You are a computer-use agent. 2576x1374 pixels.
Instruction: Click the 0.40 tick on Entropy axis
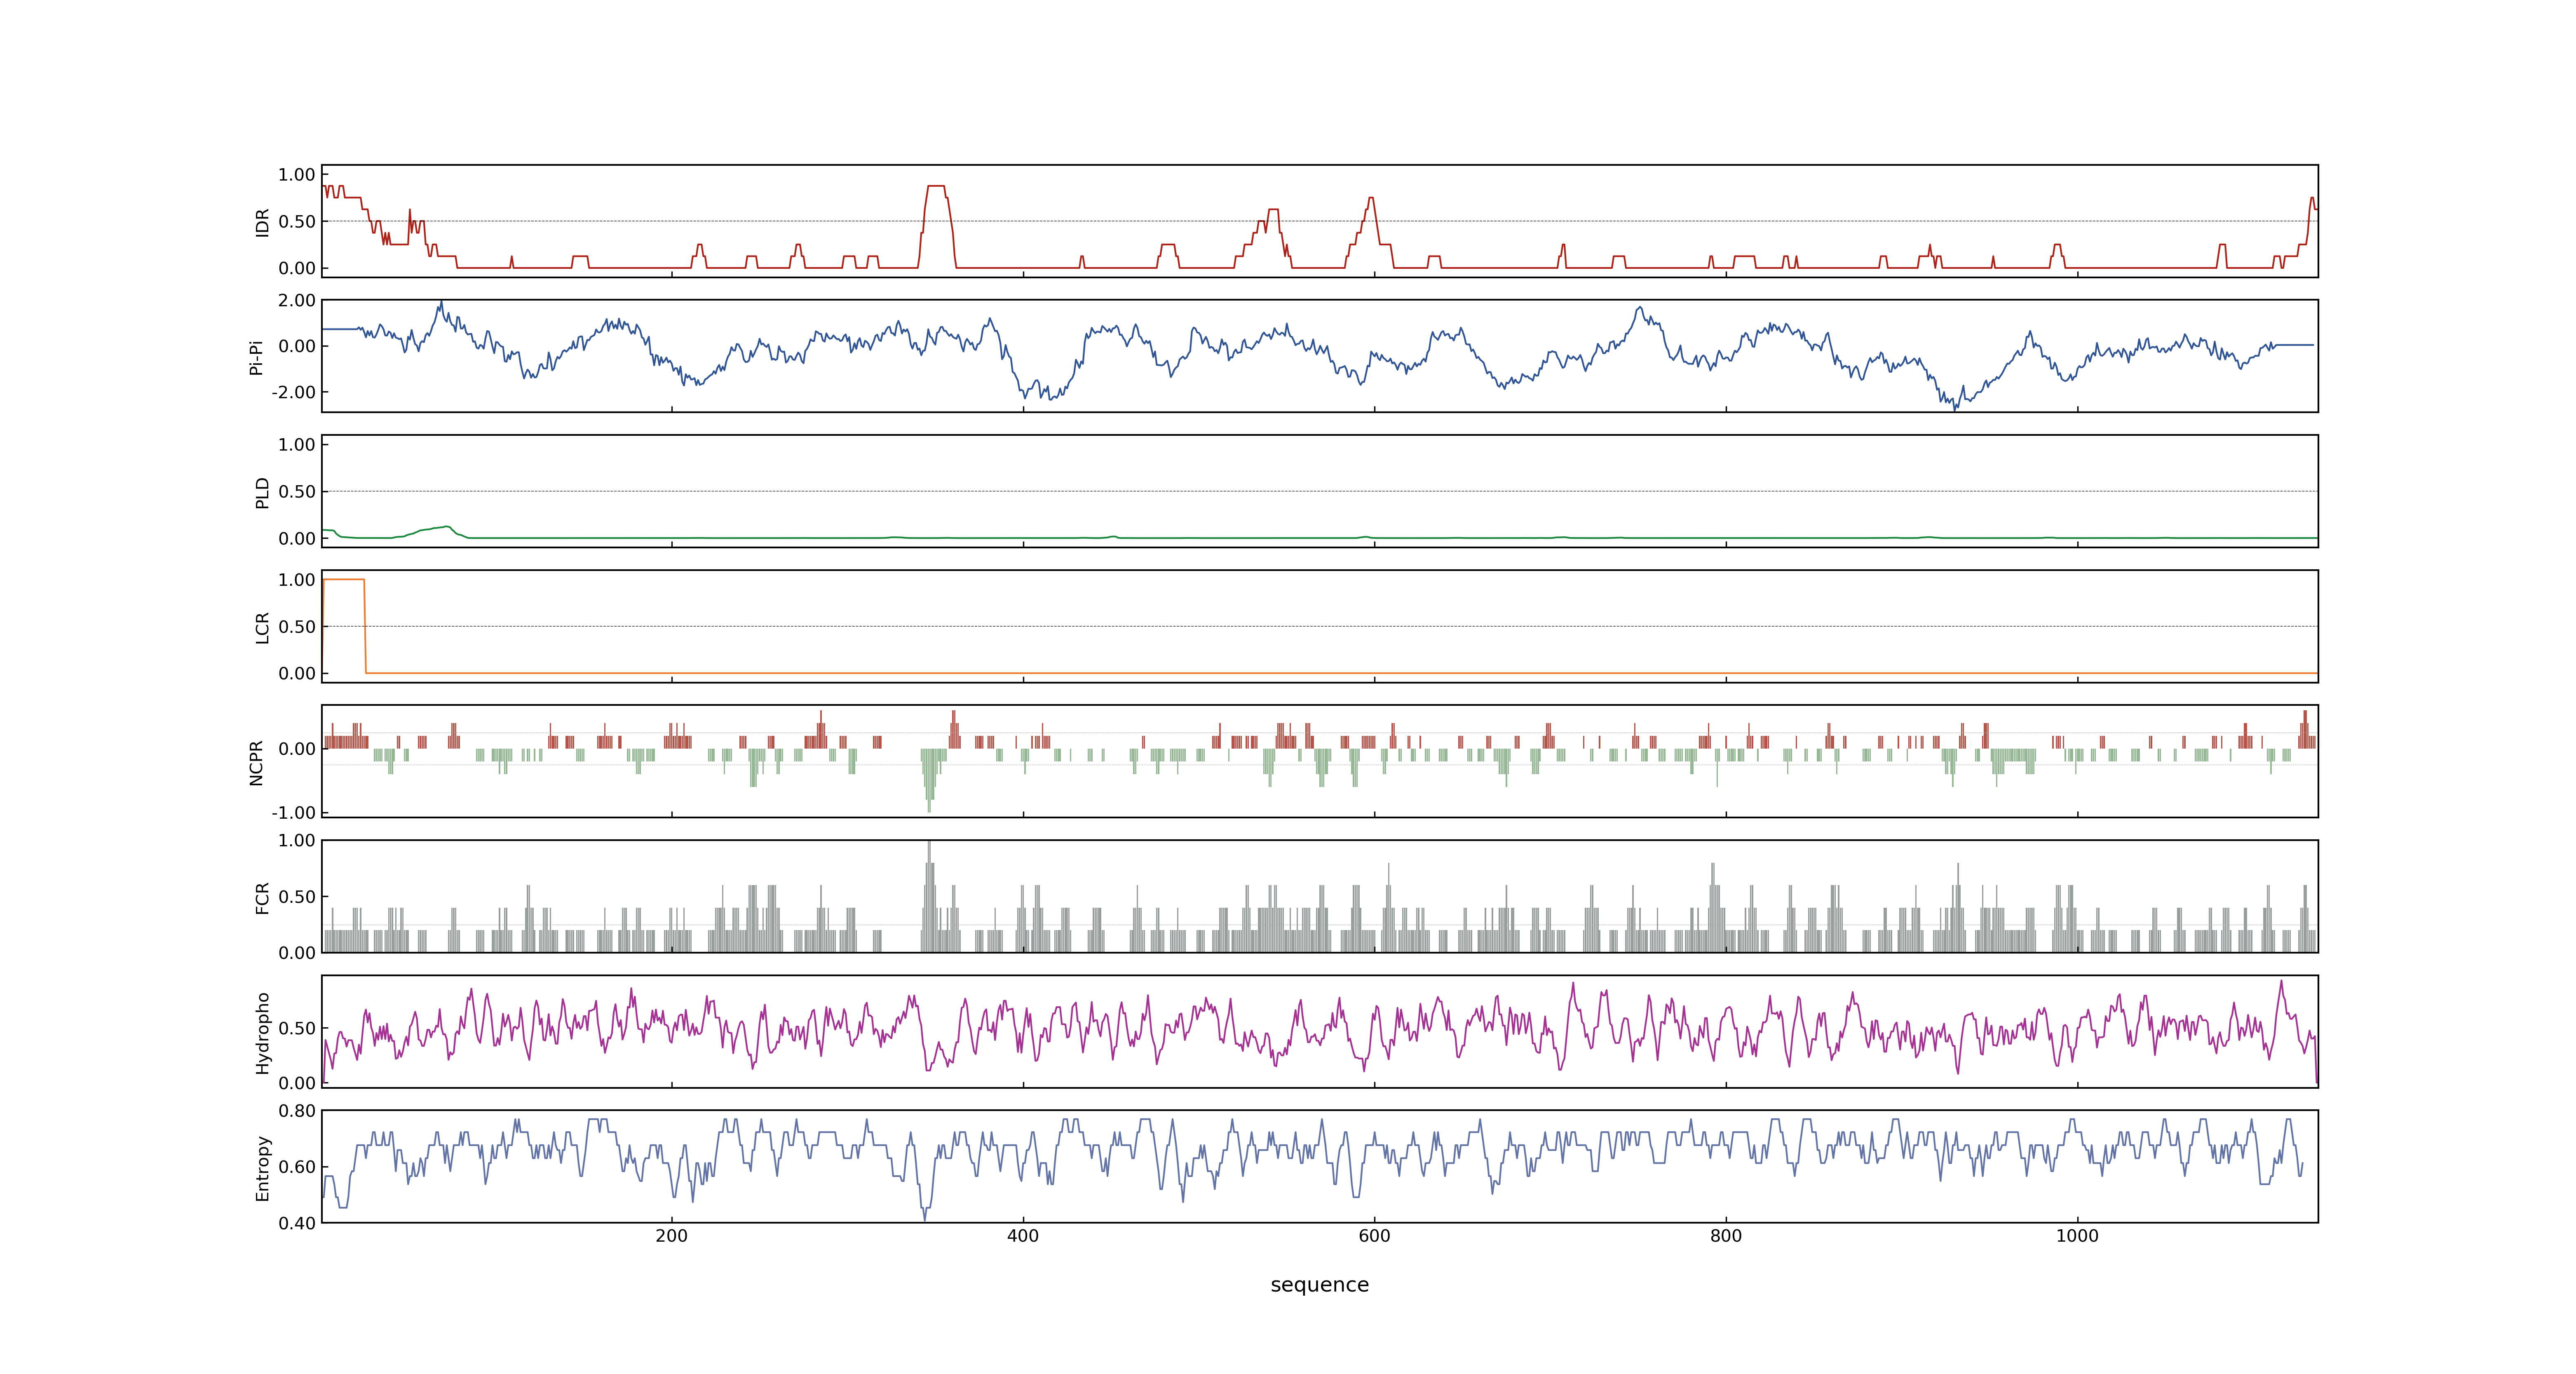tap(297, 1223)
